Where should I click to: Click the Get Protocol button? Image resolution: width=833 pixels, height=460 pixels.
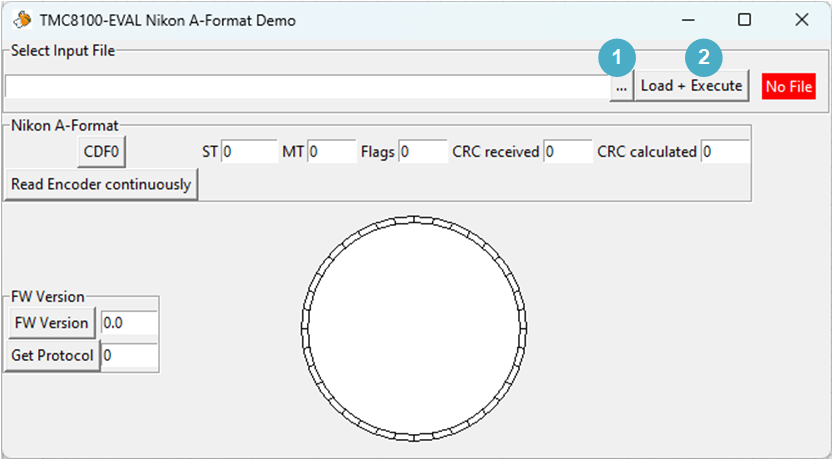coord(52,355)
